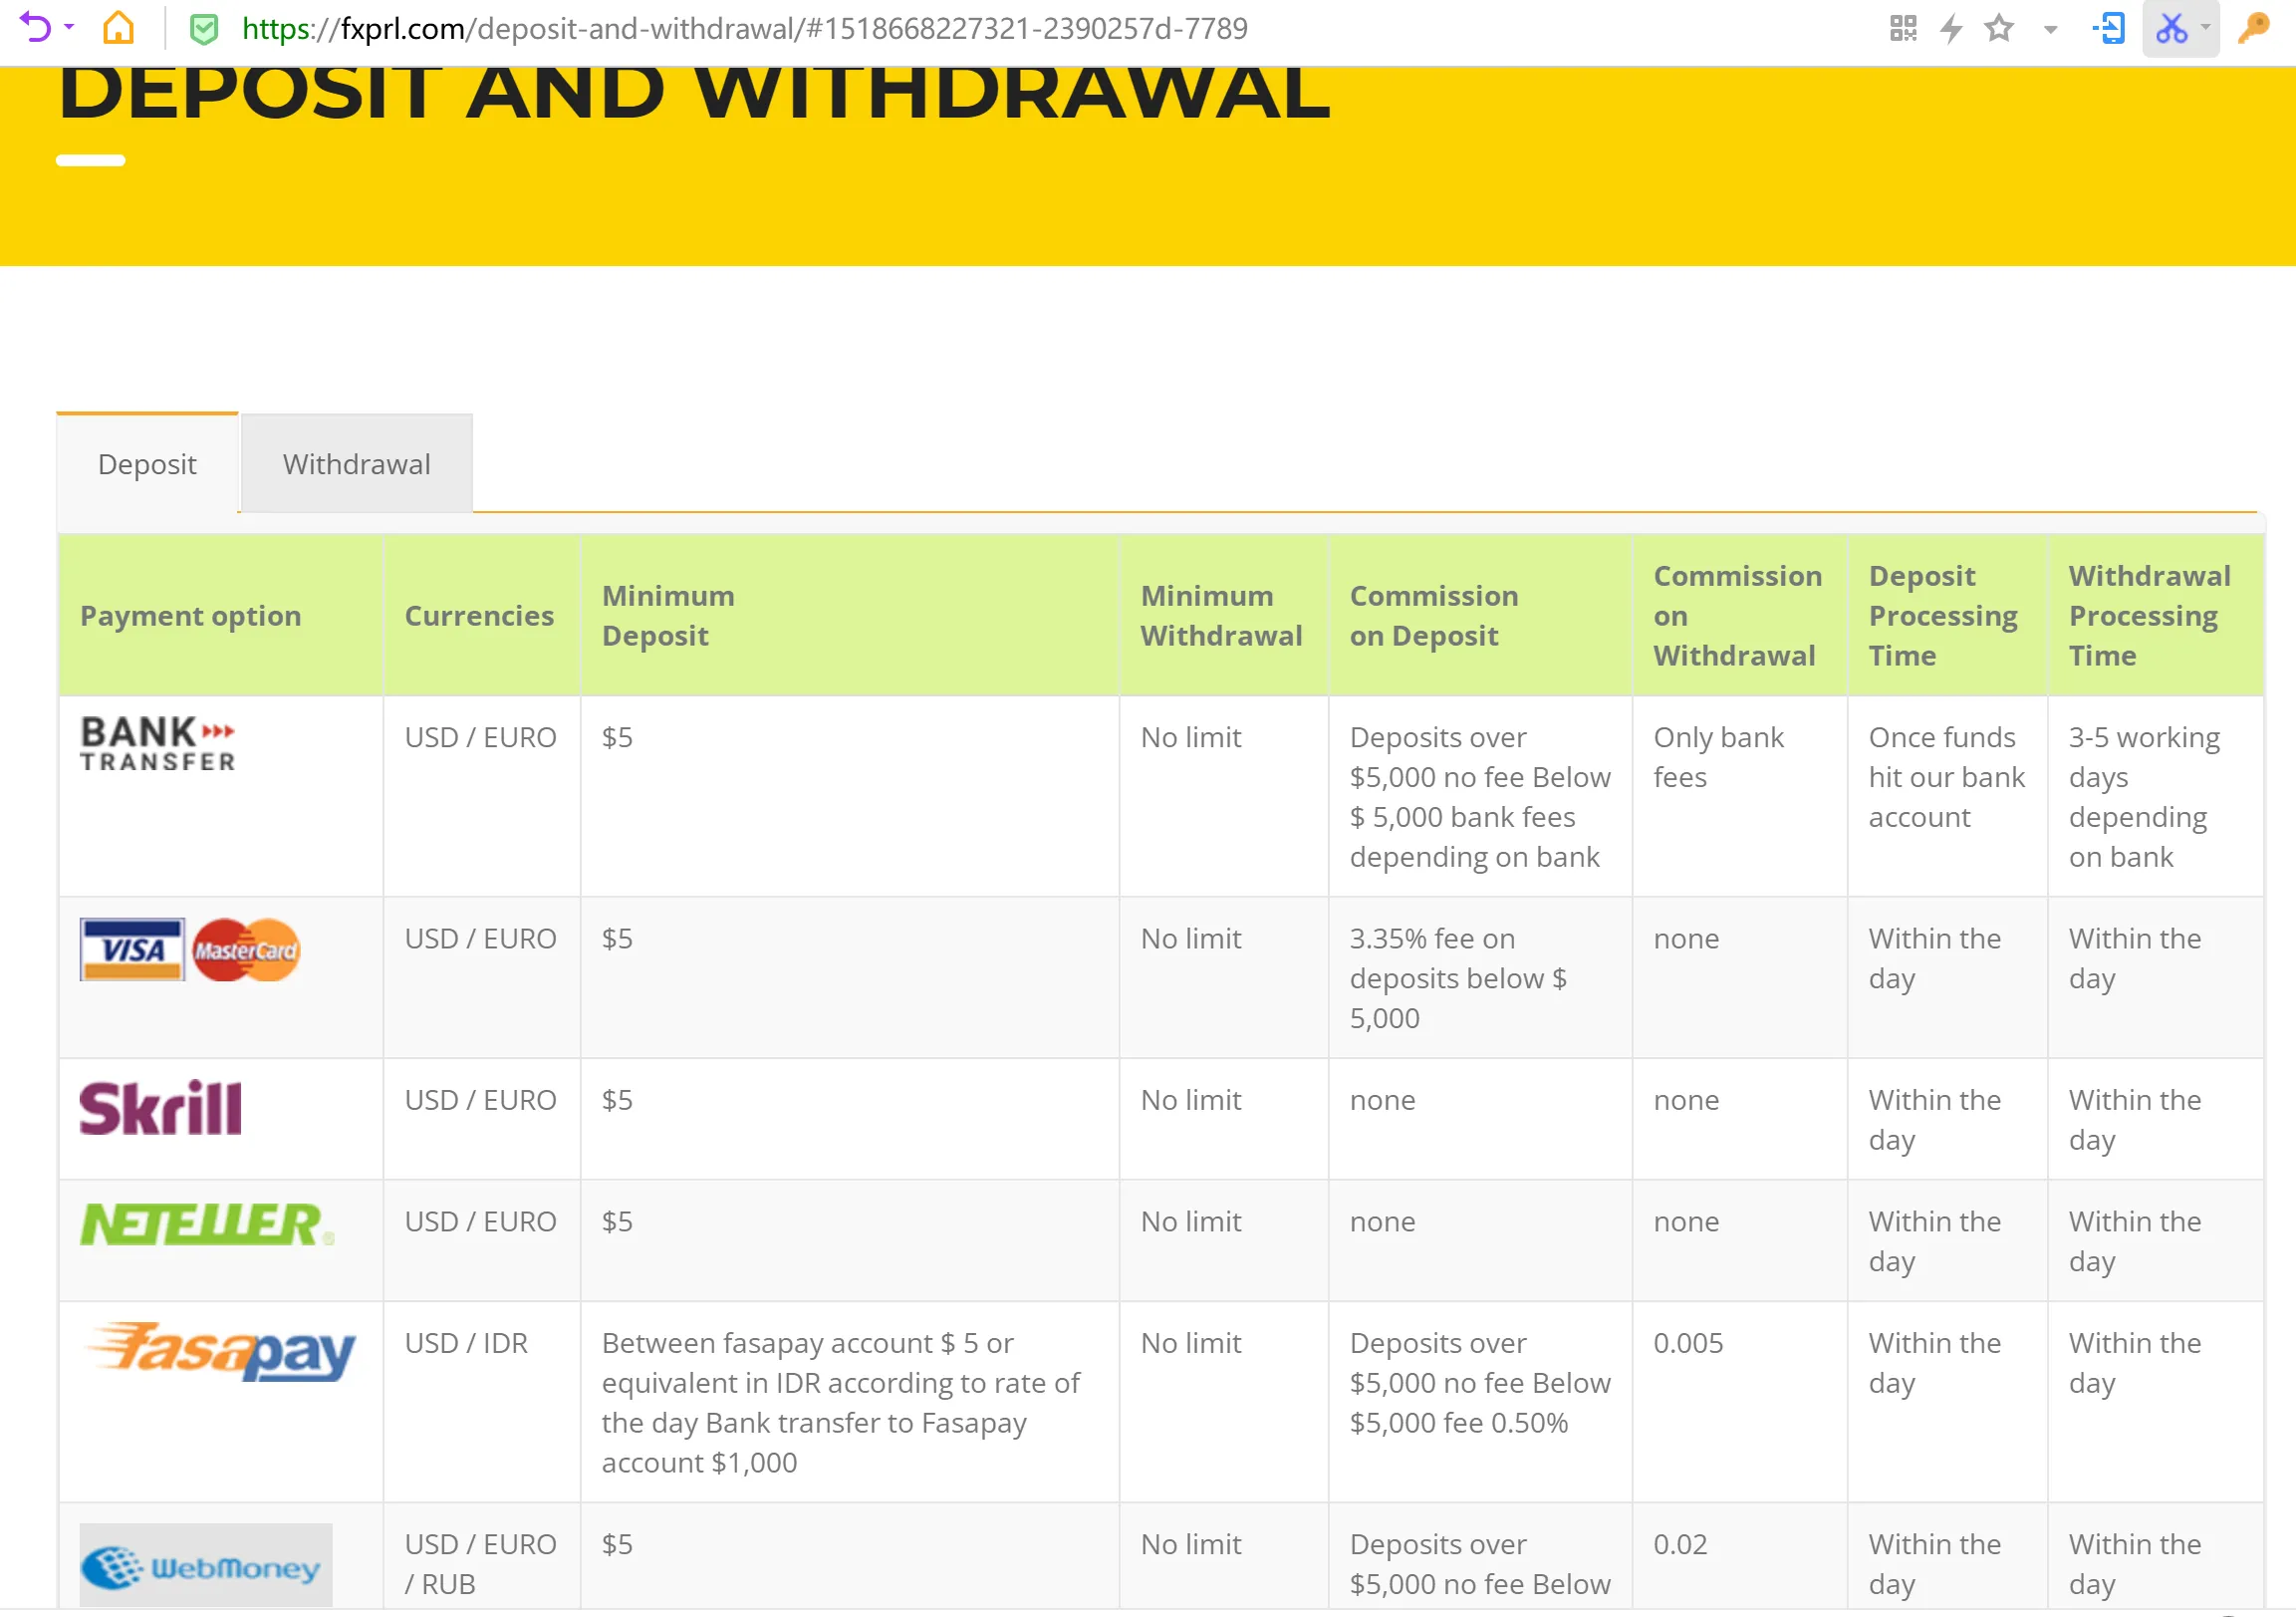Open the dropdown beside the back arrow

(x=69, y=27)
